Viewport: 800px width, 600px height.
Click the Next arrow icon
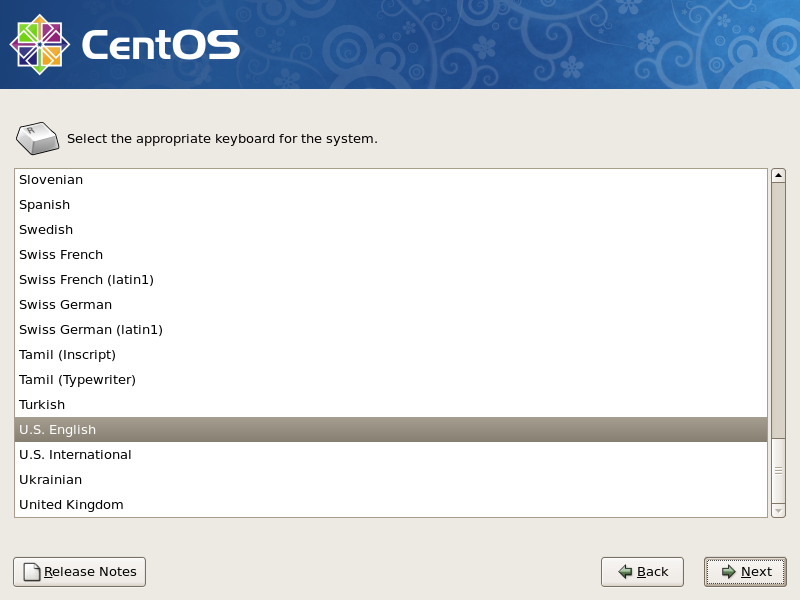(x=728, y=572)
